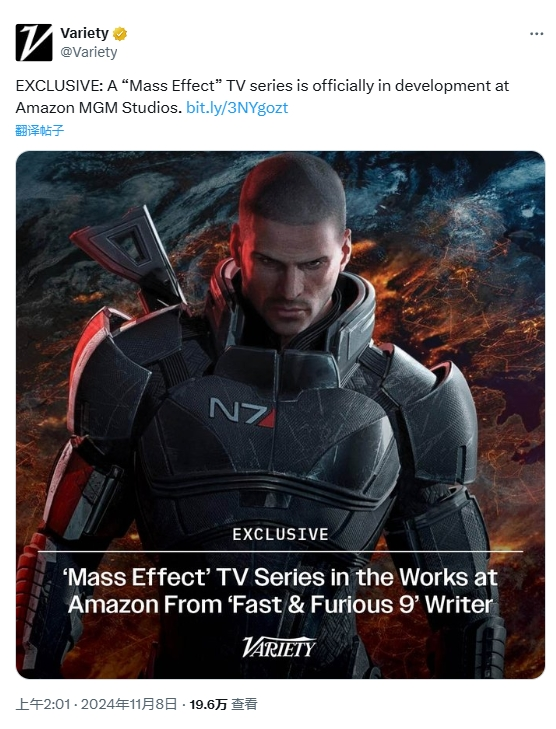The image size is (556, 729).
Task: Click the 'Fast & Furious 9' Writer headline line
Action: 280,605
